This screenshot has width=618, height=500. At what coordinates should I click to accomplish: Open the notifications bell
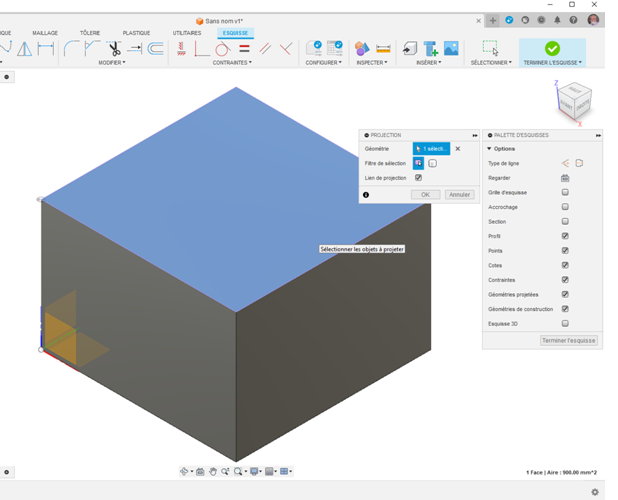coord(557,20)
